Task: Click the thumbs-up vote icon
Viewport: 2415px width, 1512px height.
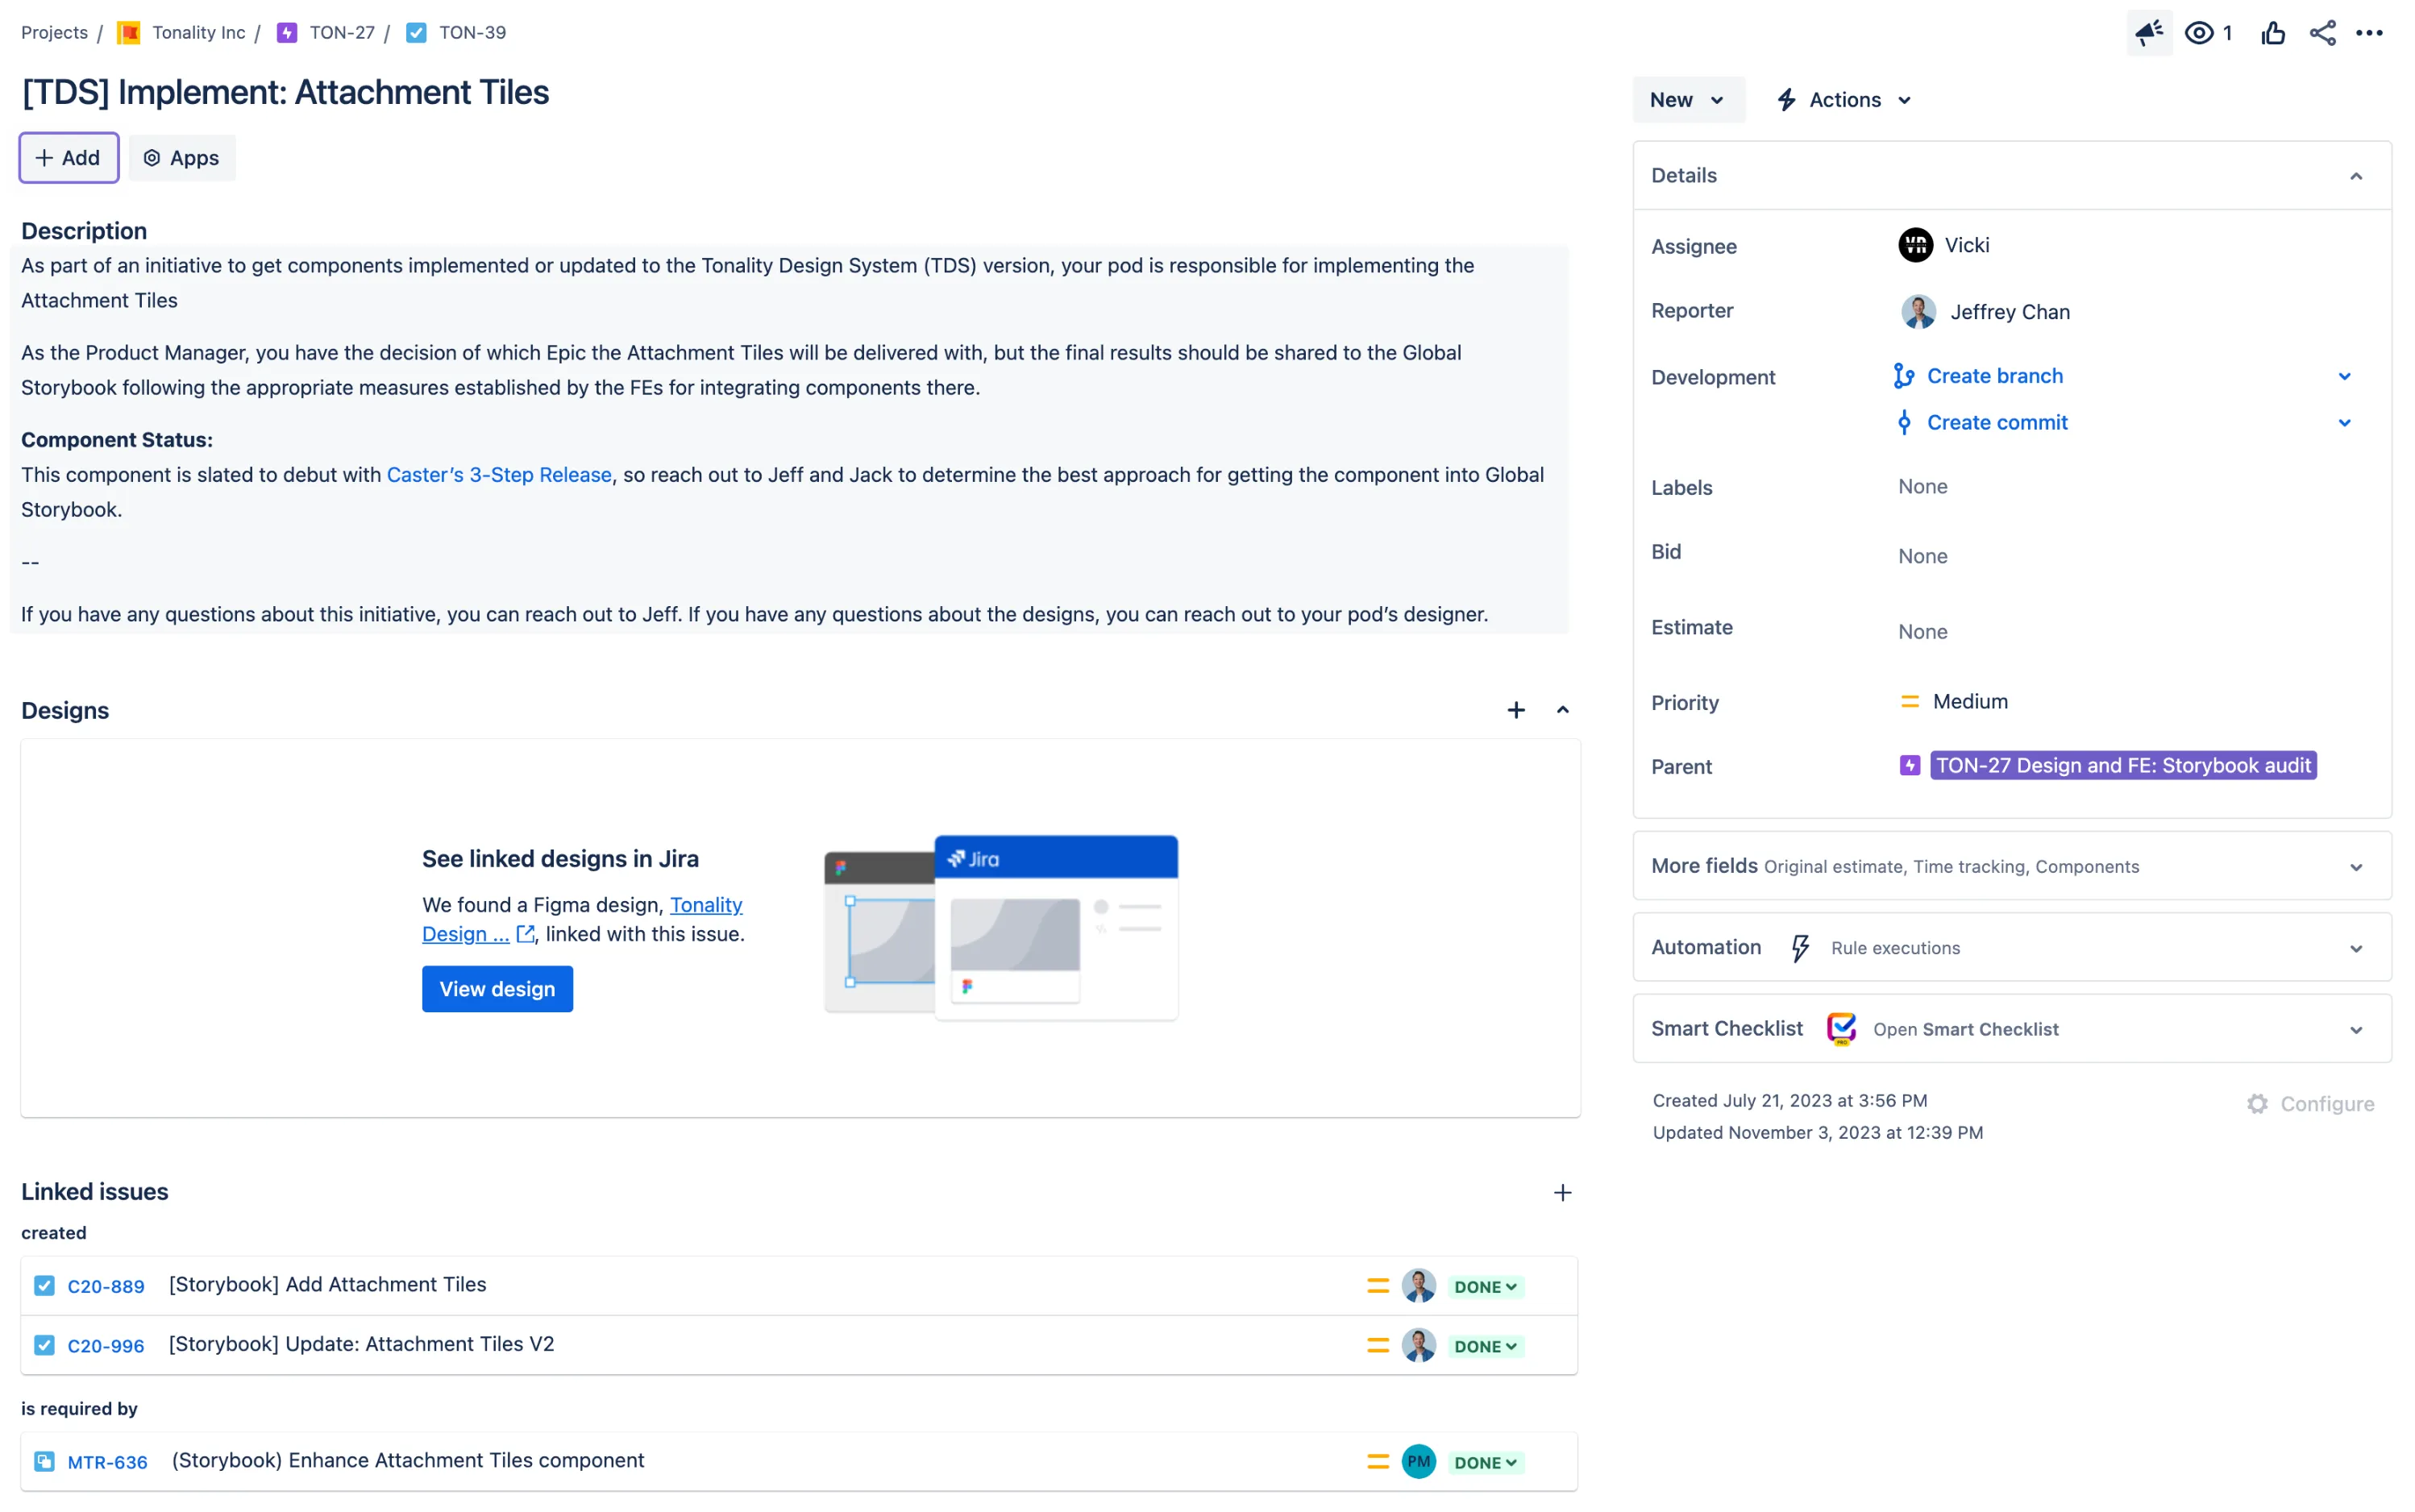Action: click(2272, 33)
